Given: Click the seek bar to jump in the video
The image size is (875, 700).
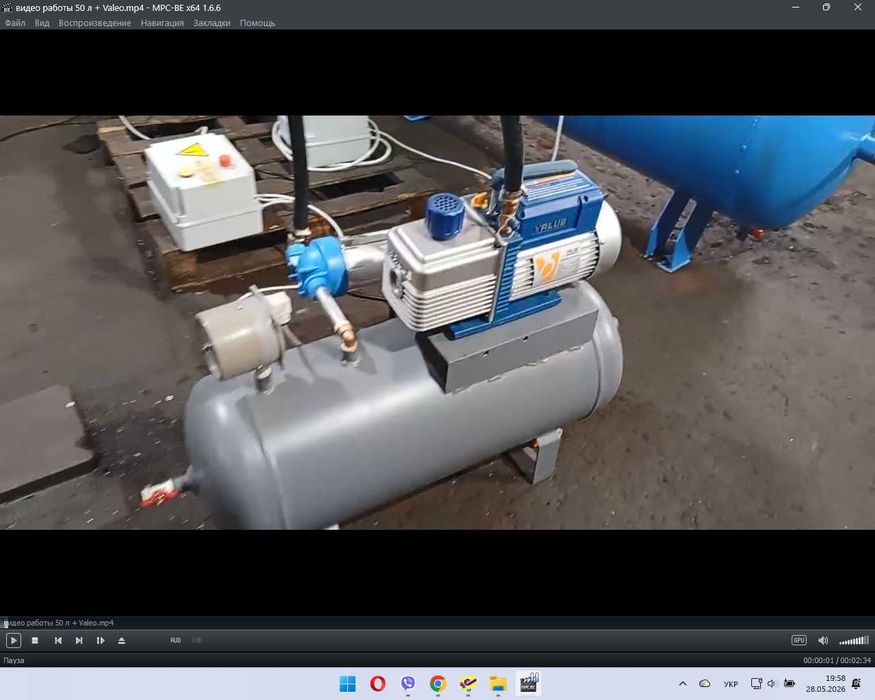Looking at the screenshot, I should [x=438, y=623].
